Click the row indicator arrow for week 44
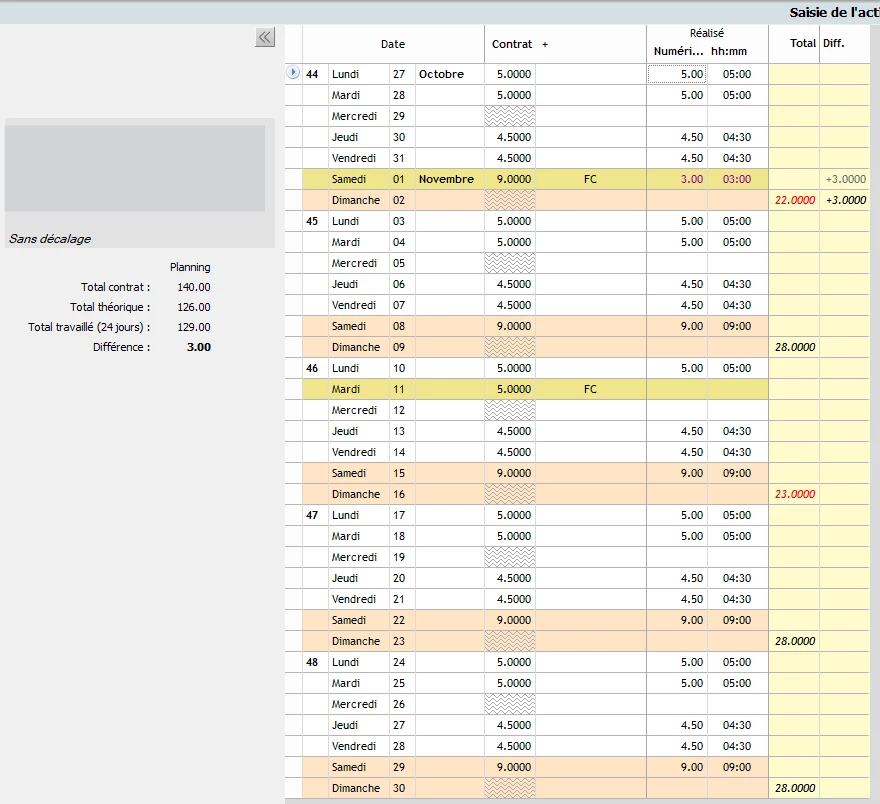880x804 pixels. (293, 73)
